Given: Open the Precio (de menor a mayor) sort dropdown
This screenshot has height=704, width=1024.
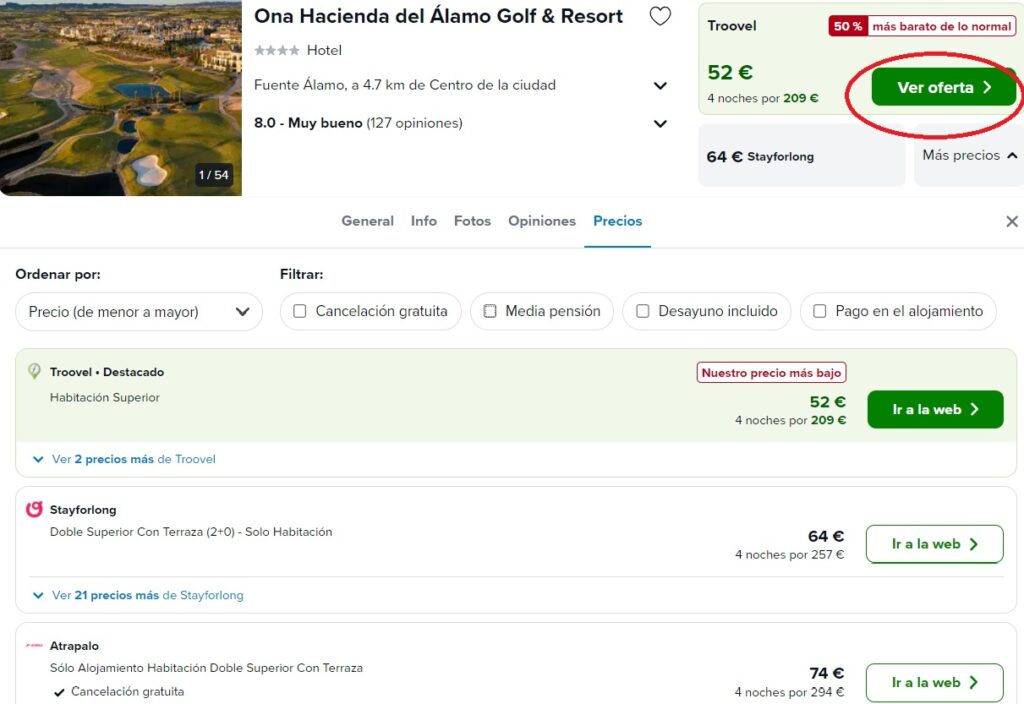Looking at the screenshot, I should 139,312.
